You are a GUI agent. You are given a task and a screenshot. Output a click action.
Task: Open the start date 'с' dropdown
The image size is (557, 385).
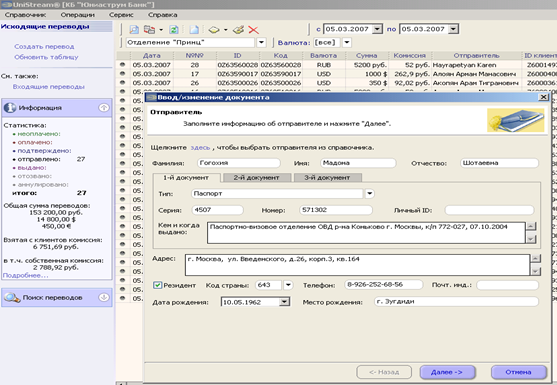point(377,29)
